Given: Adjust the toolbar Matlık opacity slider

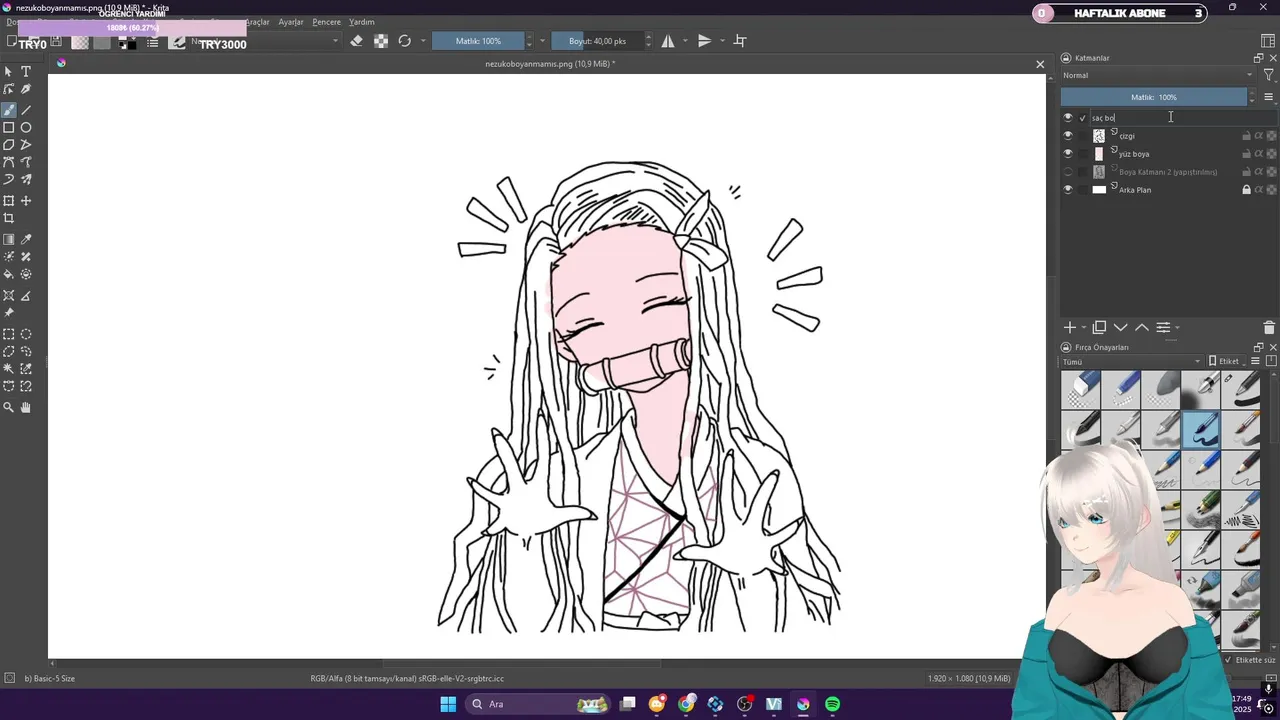Looking at the screenshot, I should pos(478,41).
